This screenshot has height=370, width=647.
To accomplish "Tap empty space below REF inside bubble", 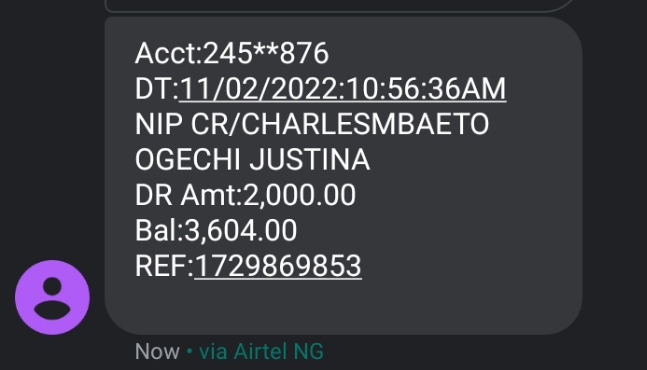I will [x=342, y=307].
